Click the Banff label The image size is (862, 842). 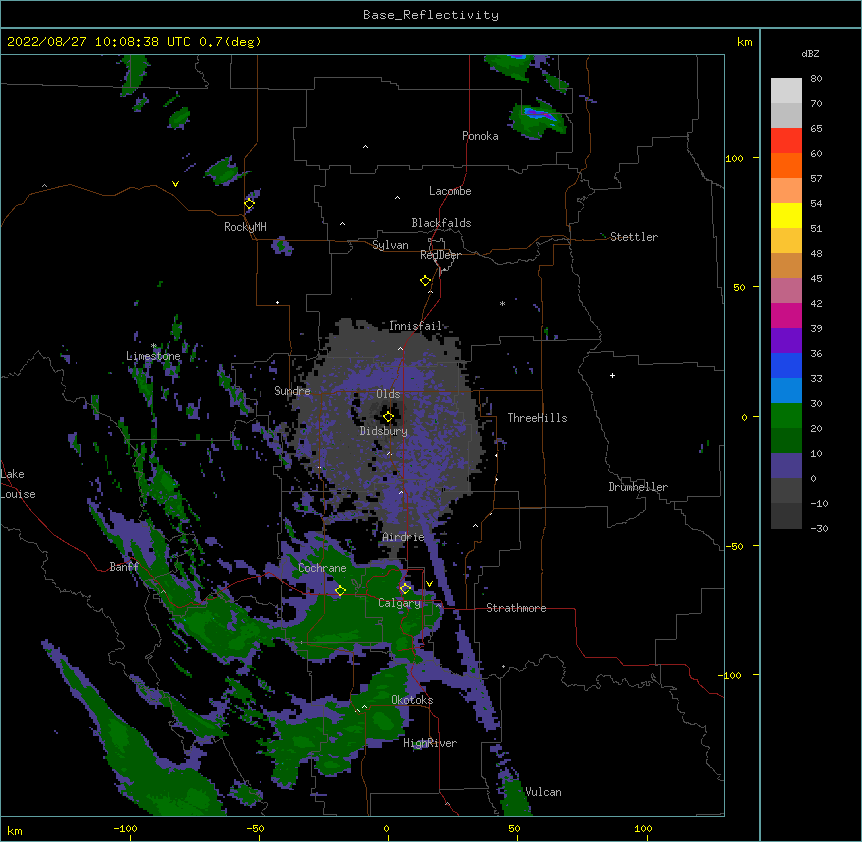click(124, 567)
